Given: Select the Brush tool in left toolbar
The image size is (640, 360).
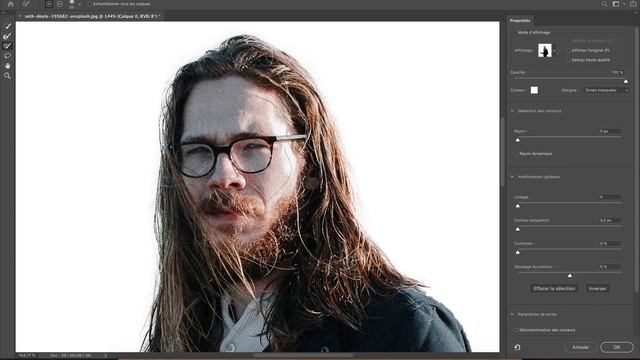Looking at the screenshot, I should [7, 46].
